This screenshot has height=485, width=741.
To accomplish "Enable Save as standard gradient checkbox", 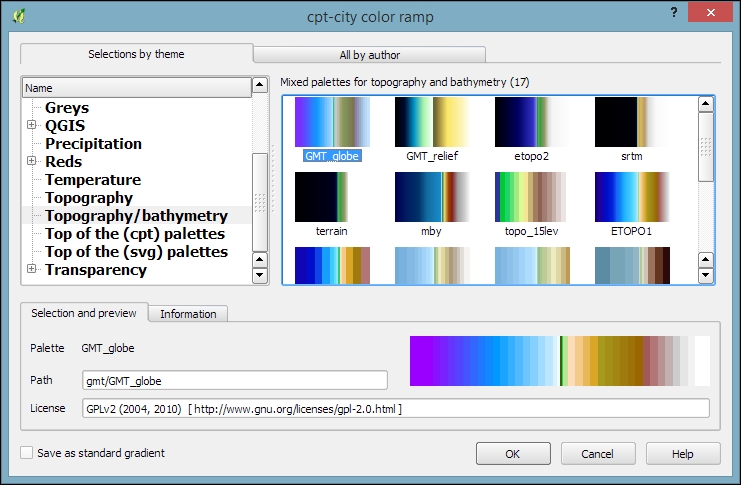I will click(x=27, y=453).
